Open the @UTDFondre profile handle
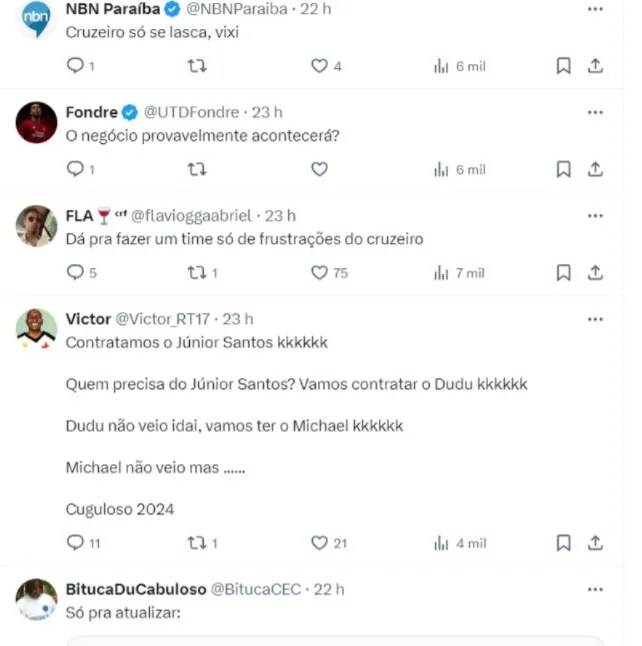This screenshot has height=646, width=642. [x=193, y=112]
